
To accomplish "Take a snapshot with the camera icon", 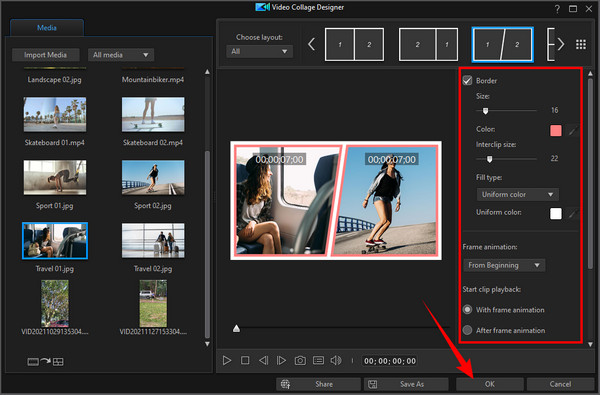I will [300, 361].
